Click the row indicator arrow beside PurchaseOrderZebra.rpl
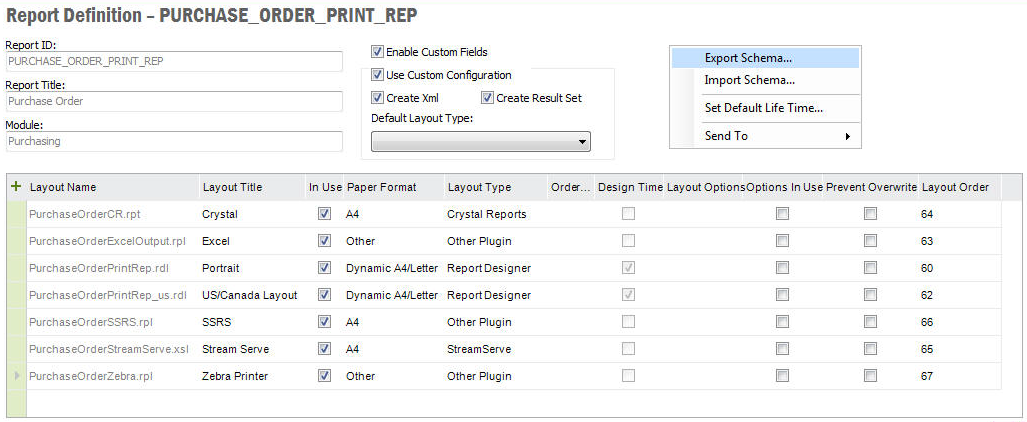The image size is (1027, 422). pyautogui.click(x=14, y=376)
